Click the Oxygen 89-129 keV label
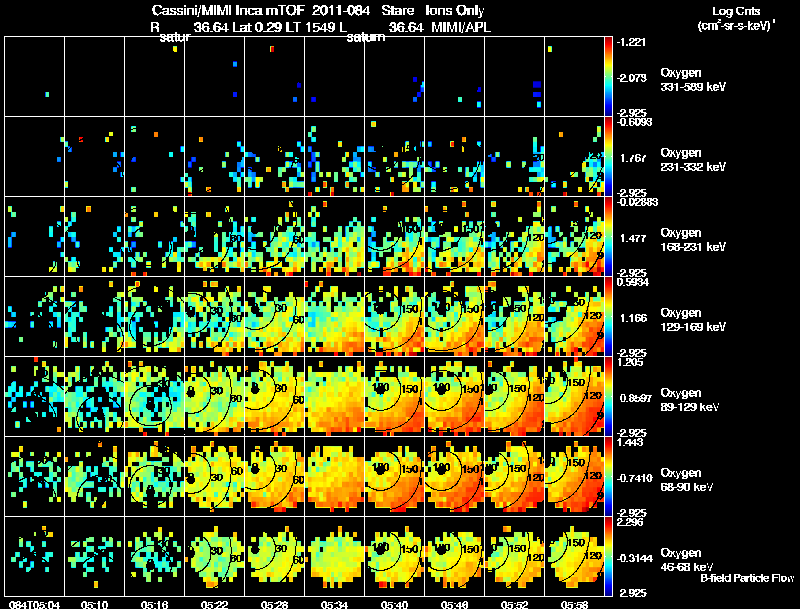The height and width of the screenshot is (609, 800). 690,400
